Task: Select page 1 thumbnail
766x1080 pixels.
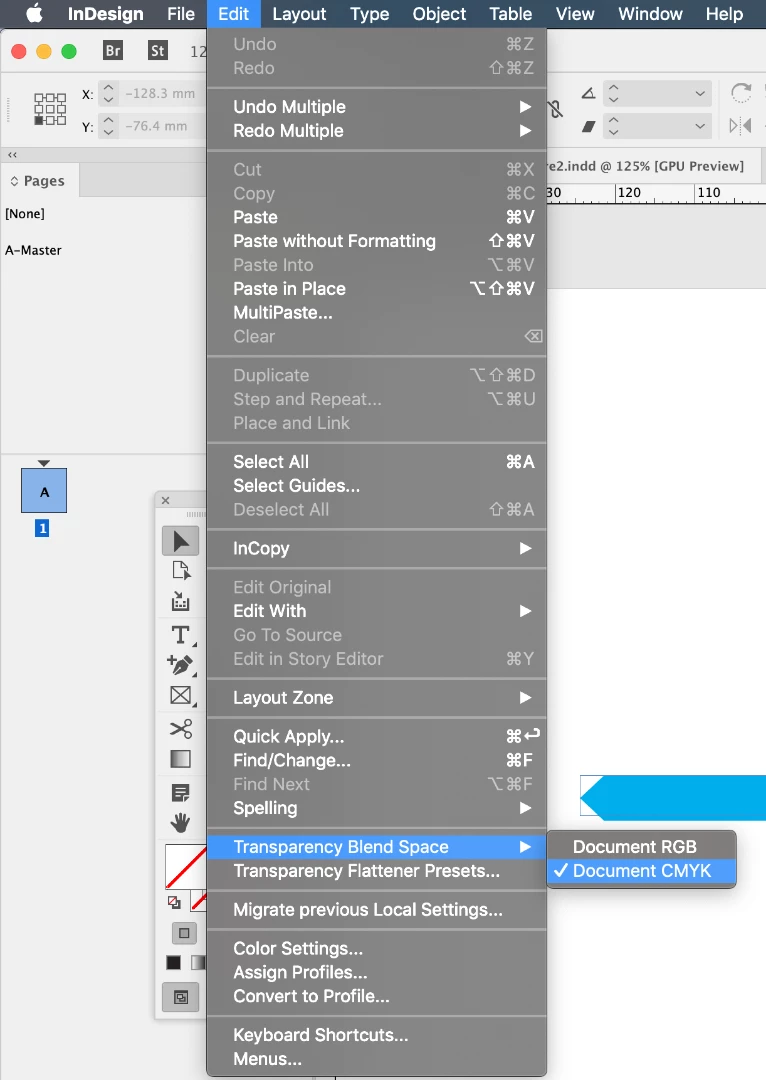Action: [x=44, y=490]
